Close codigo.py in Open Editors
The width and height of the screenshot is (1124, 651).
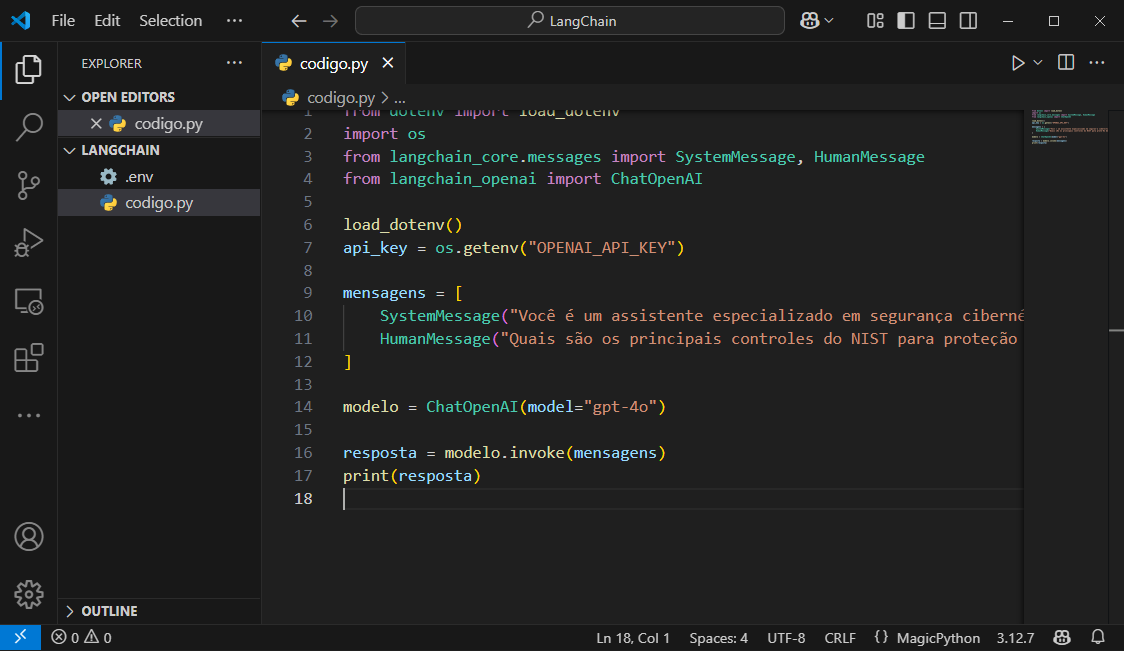click(x=96, y=123)
